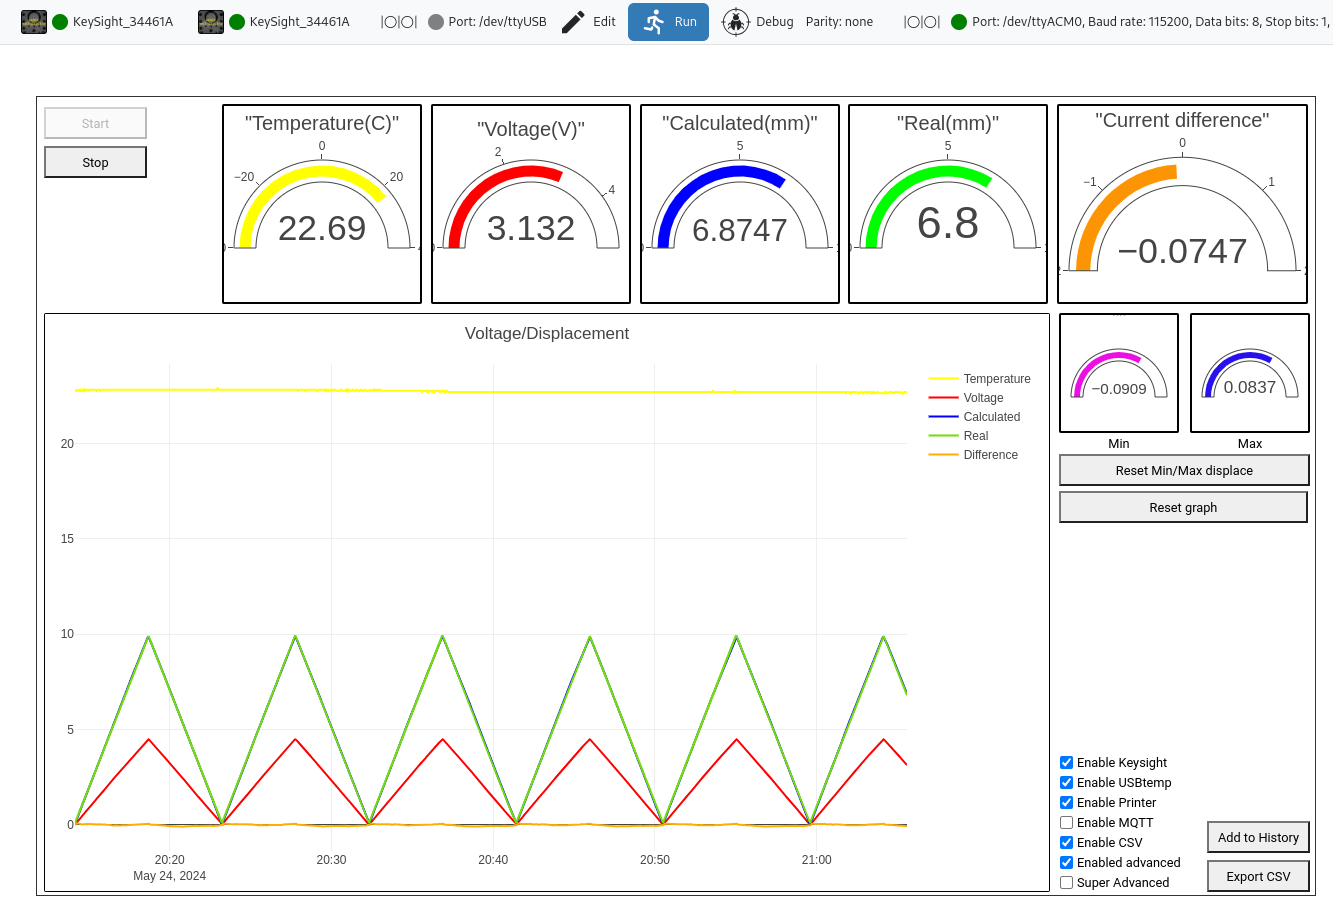The height and width of the screenshot is (918, 1333).
Task: Click the Voltage(V) gauge
Action: [531, 204]
